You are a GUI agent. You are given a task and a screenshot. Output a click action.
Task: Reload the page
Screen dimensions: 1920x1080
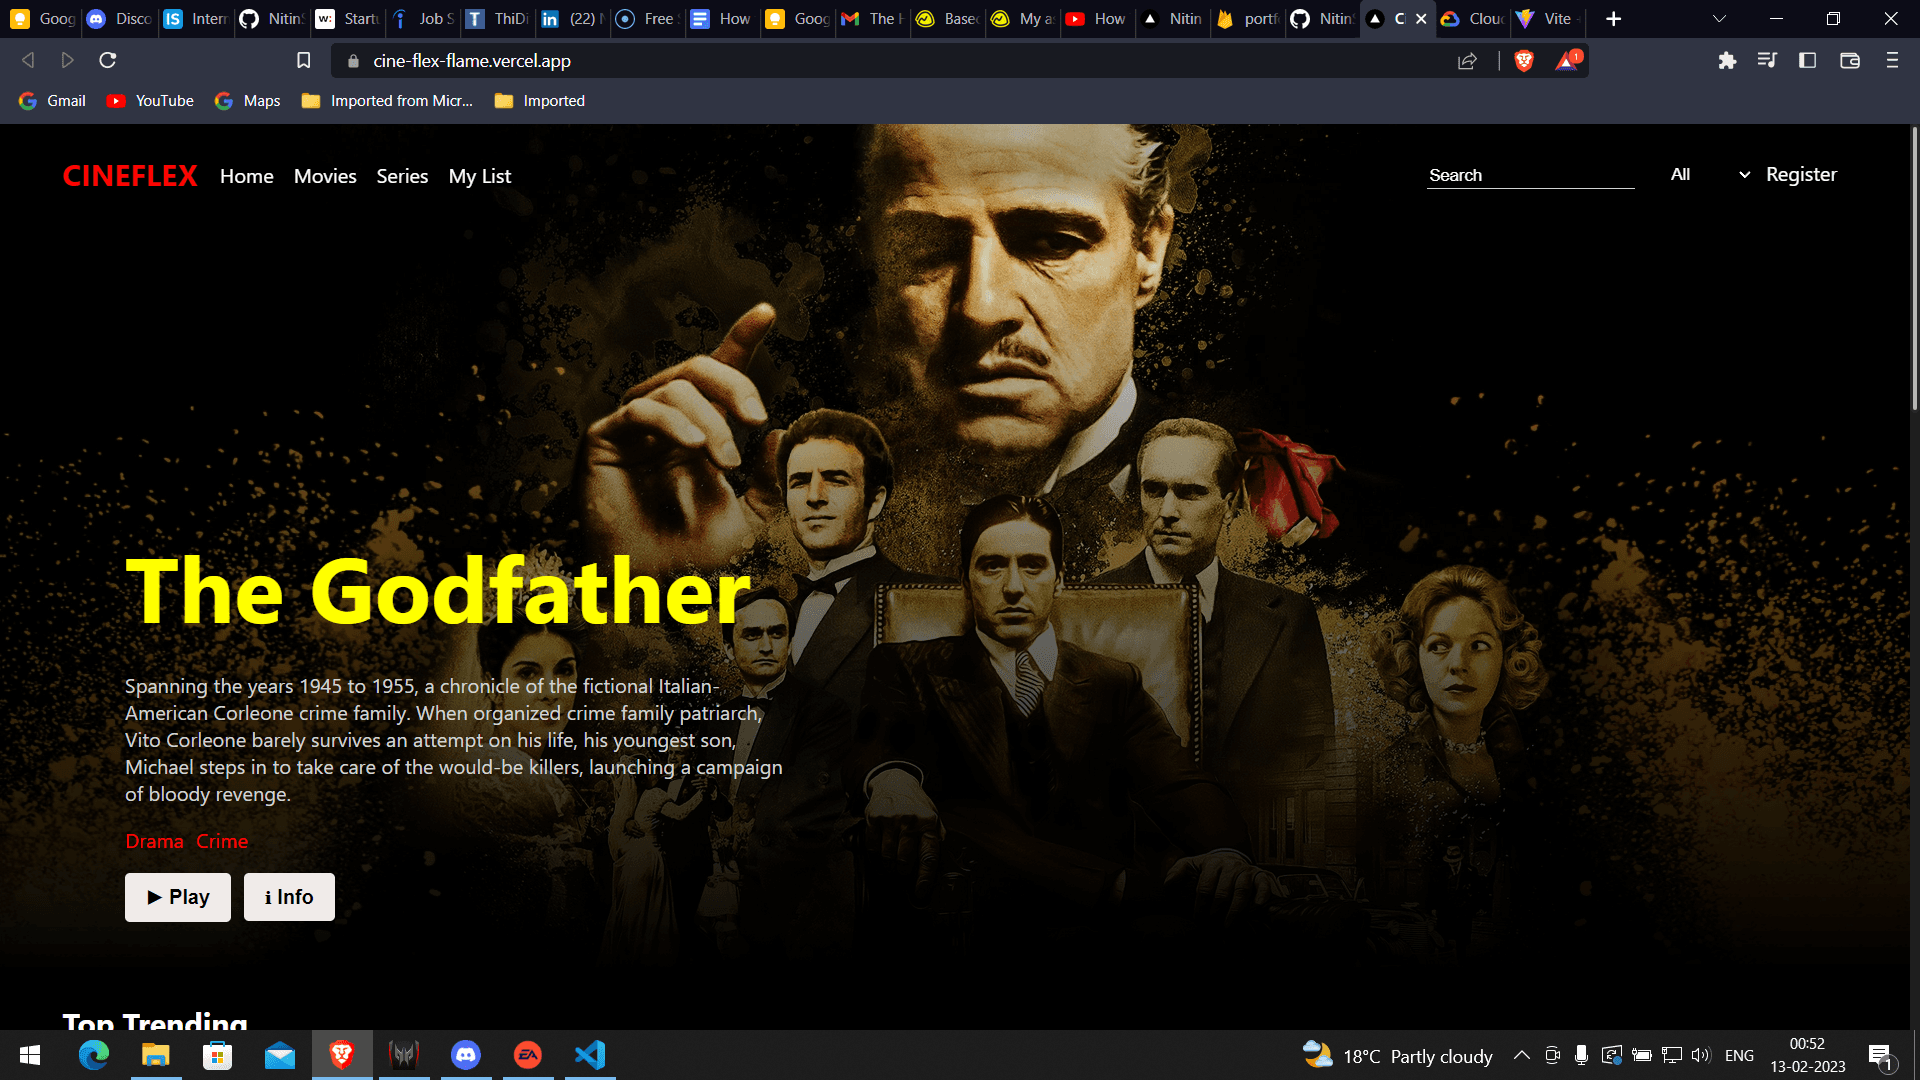(108, 61)
